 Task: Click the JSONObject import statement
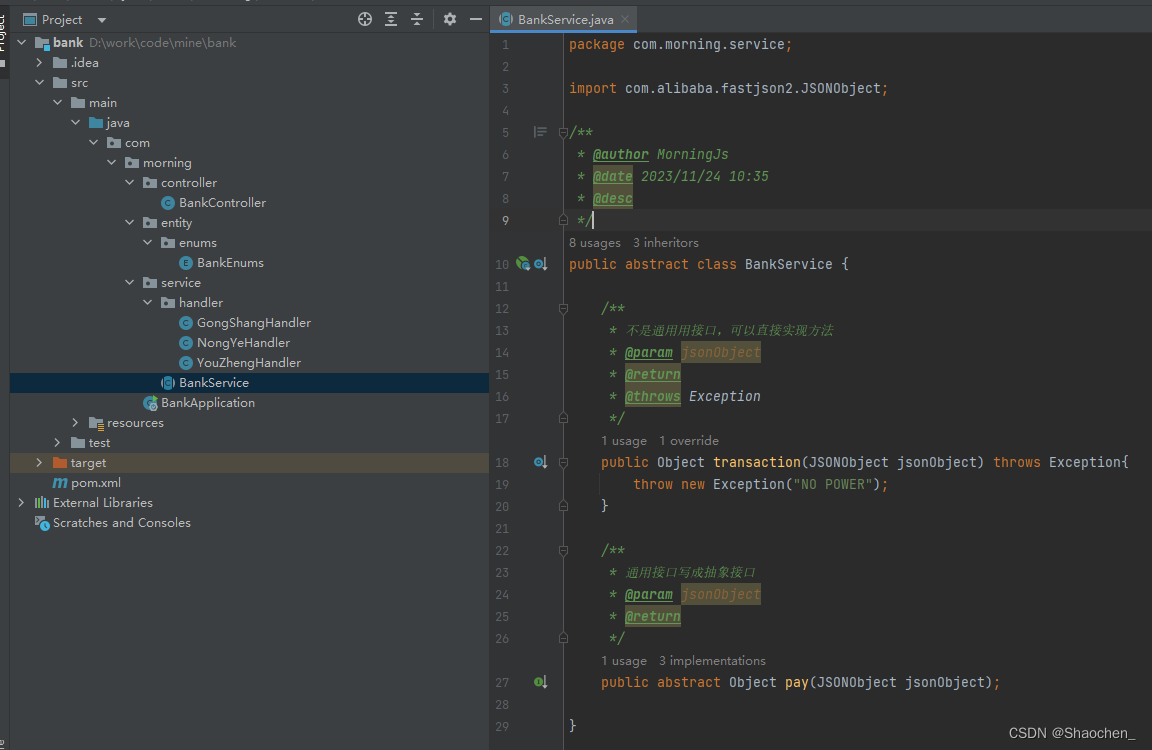coord(728,88)
